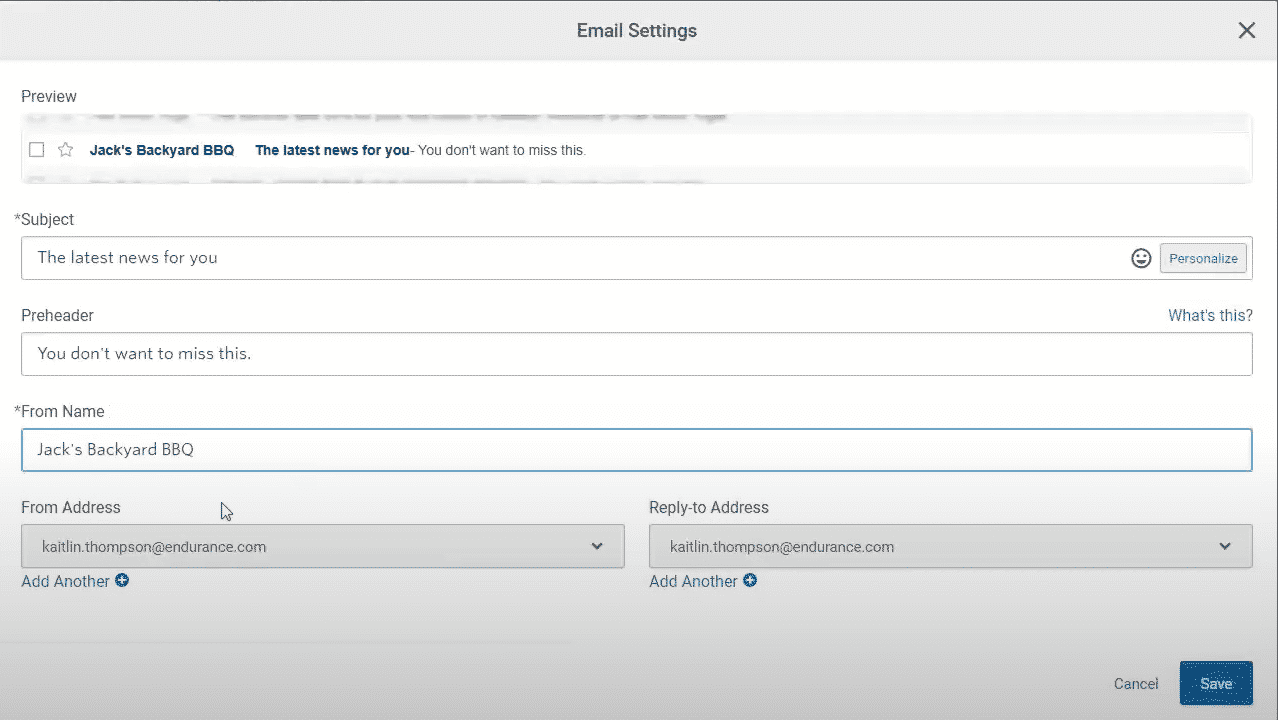The width and height of the screenshot is (1278, 720).
Task: Select the From Name input box
Action: pyautogui.click(x=636, y=450)
